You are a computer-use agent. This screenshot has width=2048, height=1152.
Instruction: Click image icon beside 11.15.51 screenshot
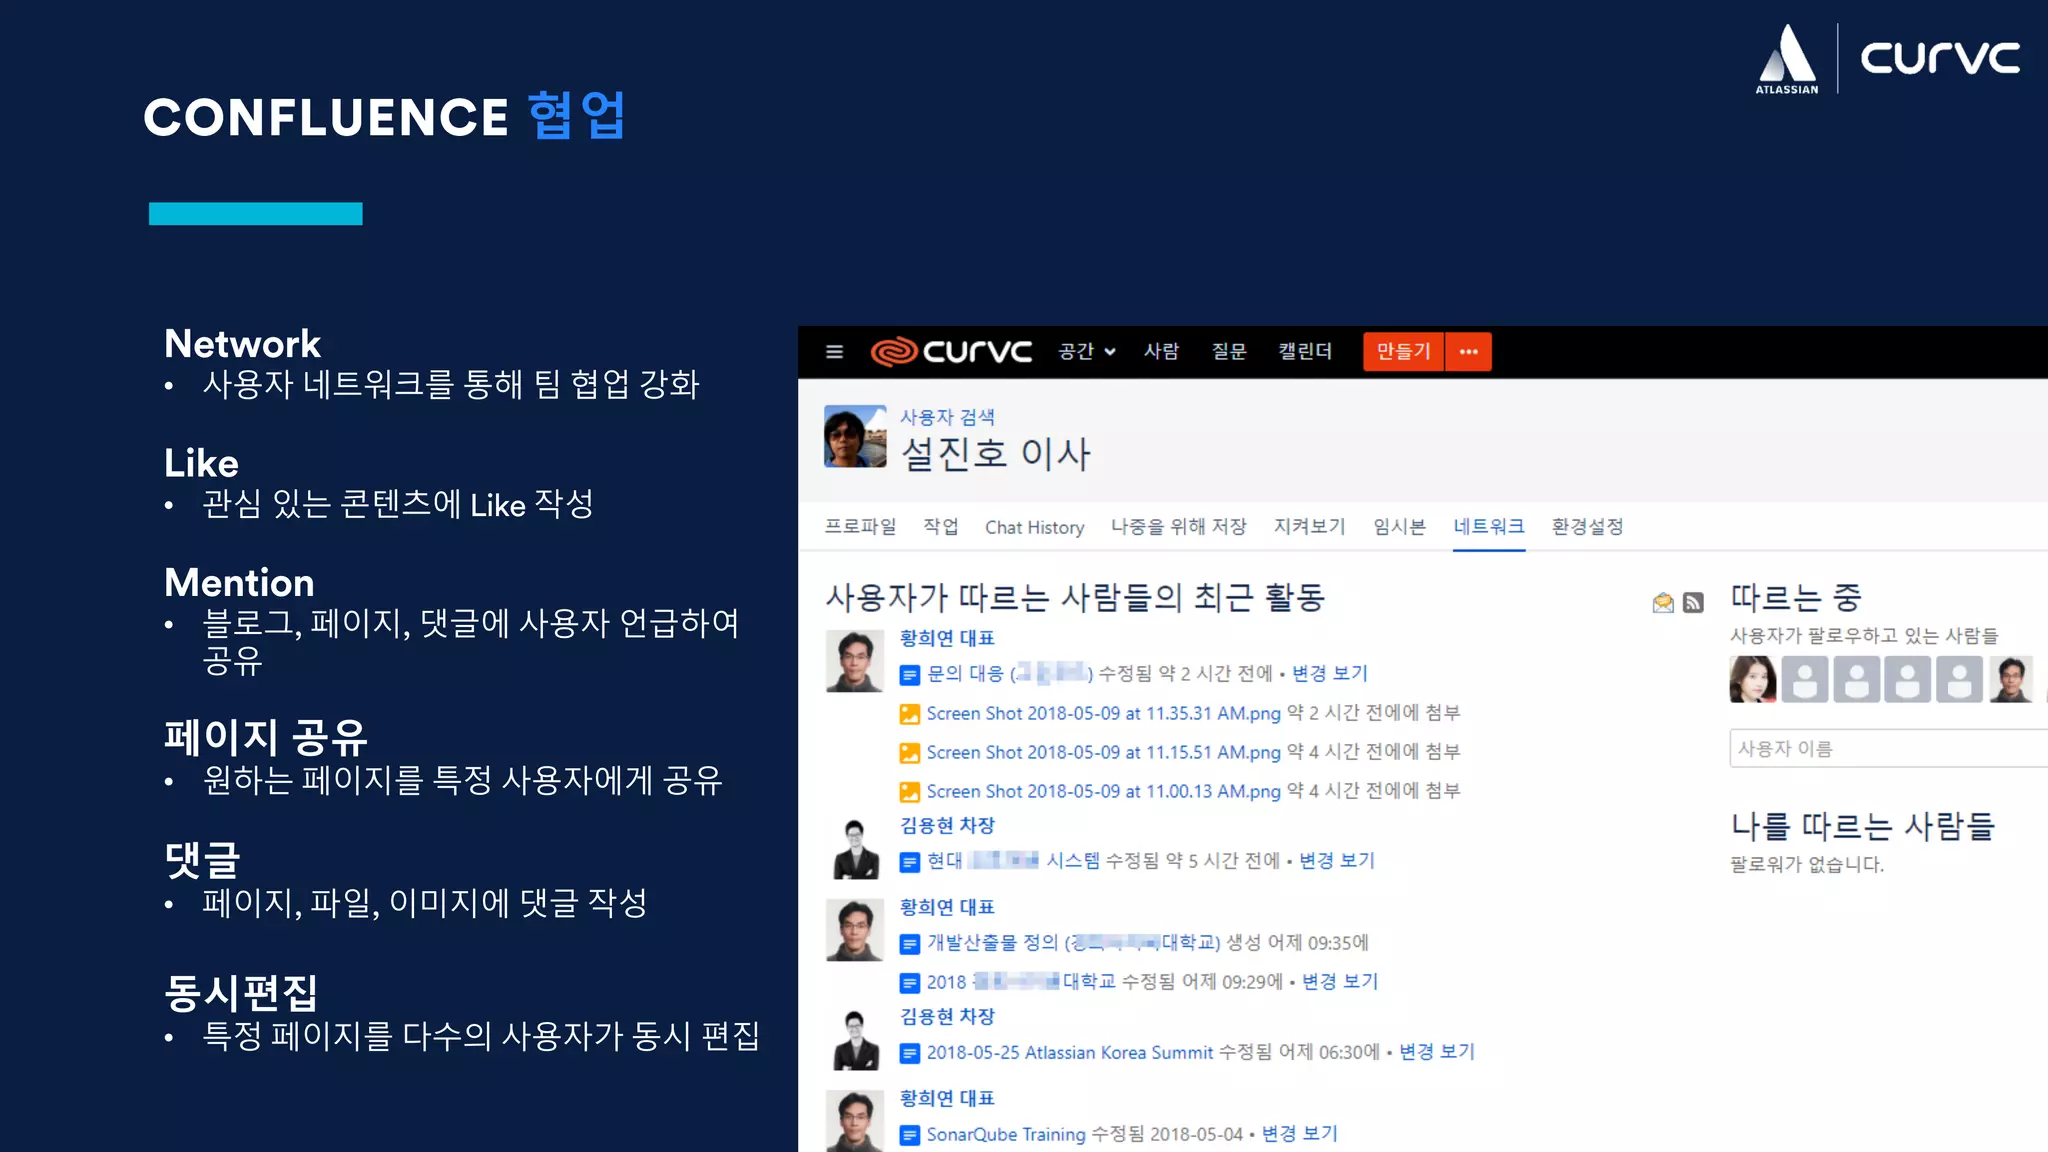click(909, 753)
